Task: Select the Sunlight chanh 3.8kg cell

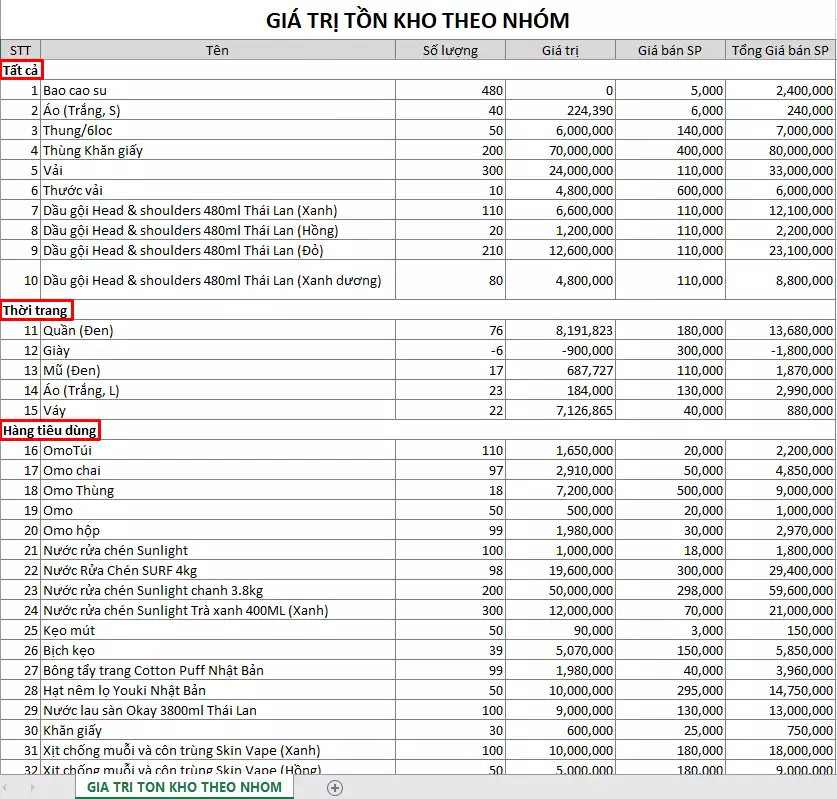Action: click(x=218, y=590)
